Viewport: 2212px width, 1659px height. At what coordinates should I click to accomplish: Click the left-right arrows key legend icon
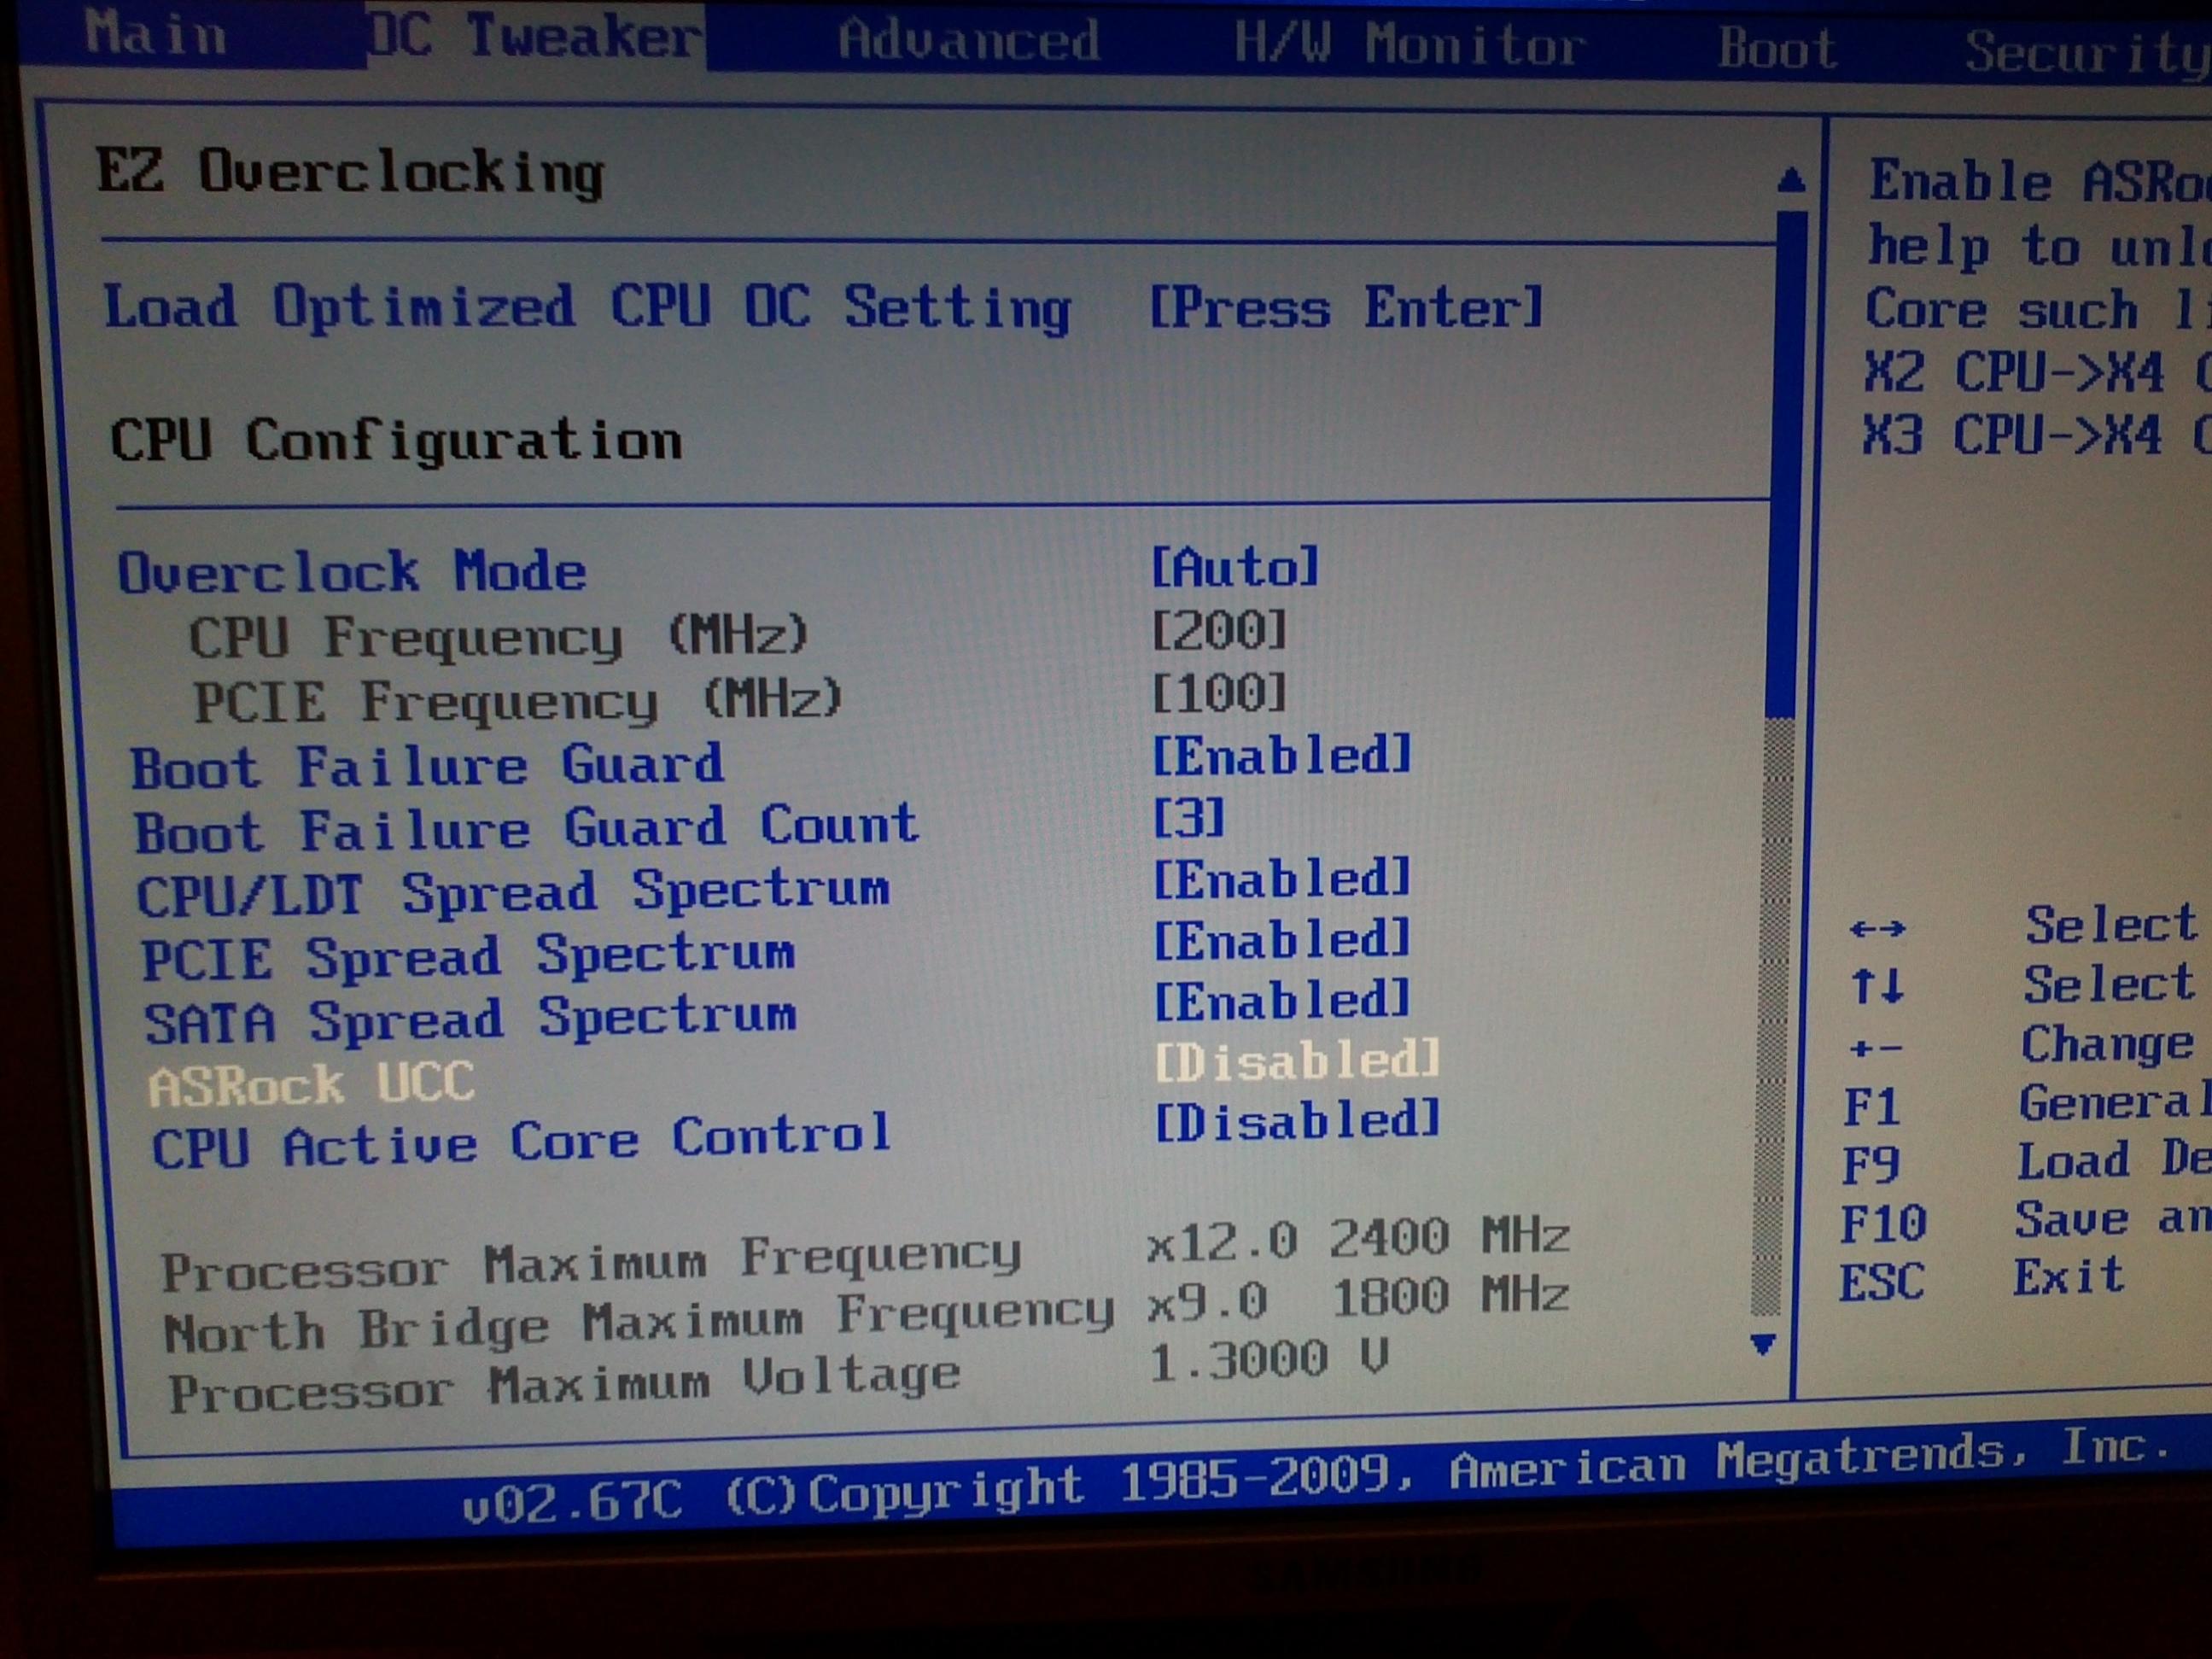coord(1877,929)
